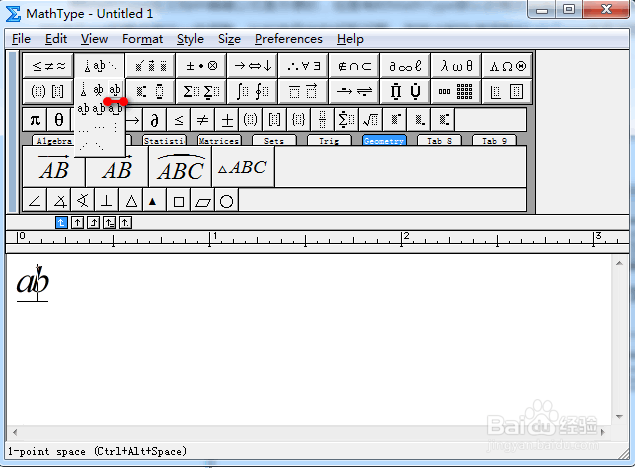Insert summation with limits from small bar
This screenshot has width=635, height=468.
point(346,120)
